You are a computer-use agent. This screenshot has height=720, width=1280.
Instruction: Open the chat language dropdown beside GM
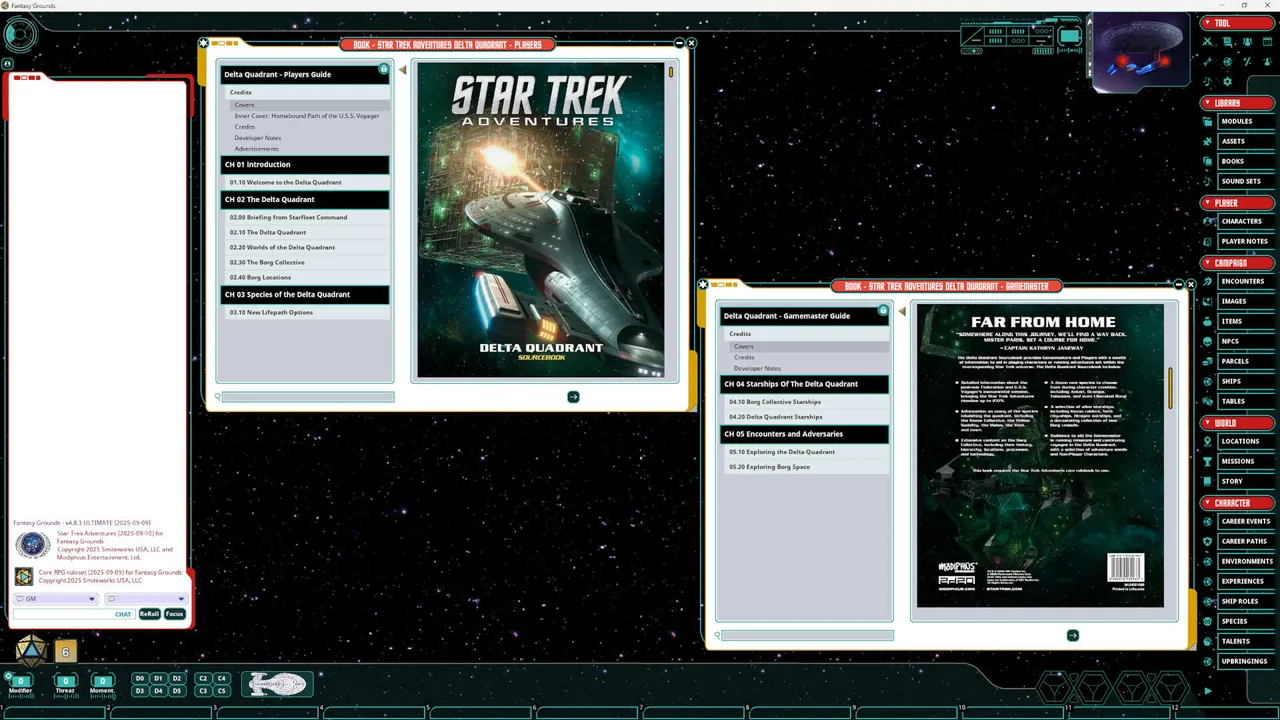tap(145, 599)
